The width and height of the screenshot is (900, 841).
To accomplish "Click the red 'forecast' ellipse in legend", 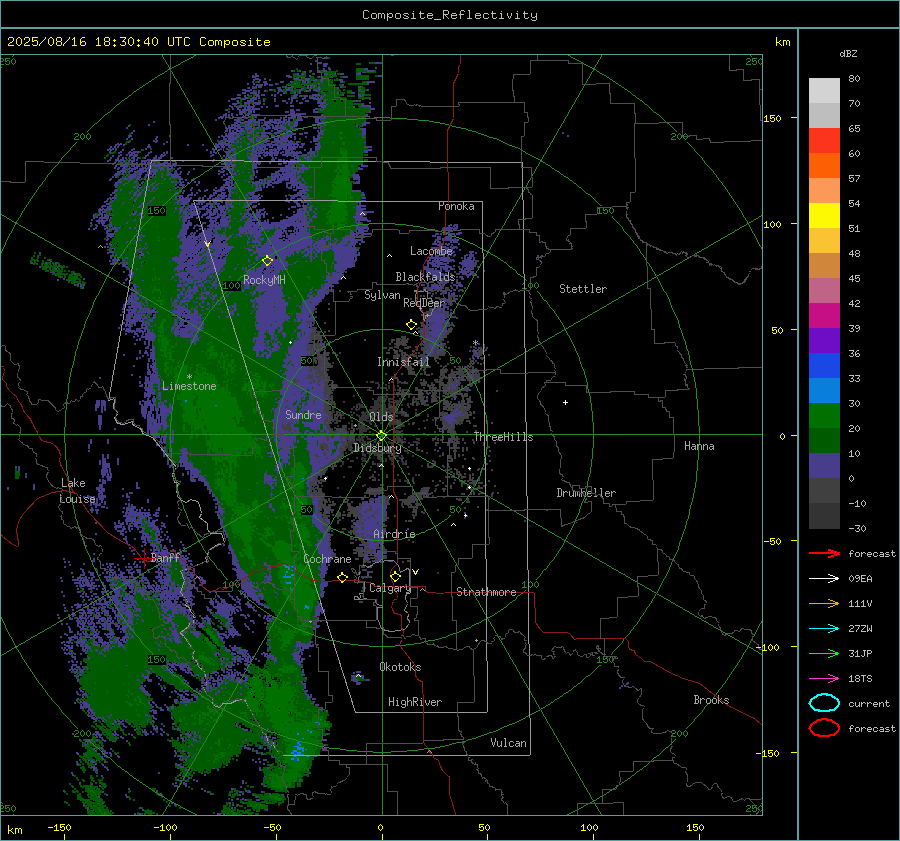I will (x=824, y=728).
